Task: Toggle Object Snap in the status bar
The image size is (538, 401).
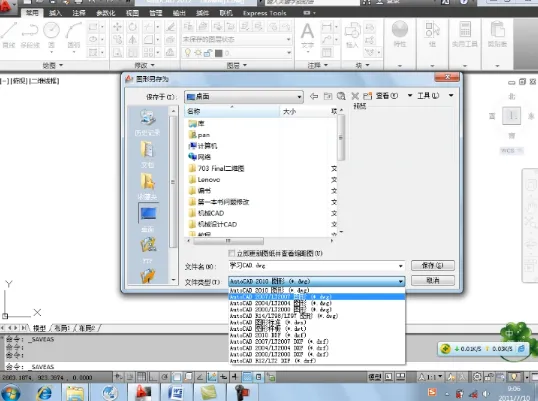Action: tap(177, 377)
